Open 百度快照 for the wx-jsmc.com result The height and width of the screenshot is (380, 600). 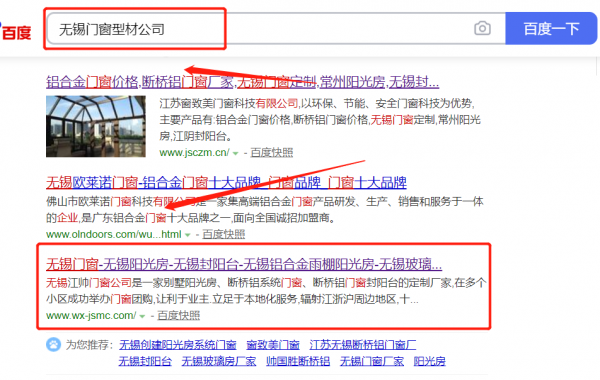pyautogui.click(x=179, y=316)
